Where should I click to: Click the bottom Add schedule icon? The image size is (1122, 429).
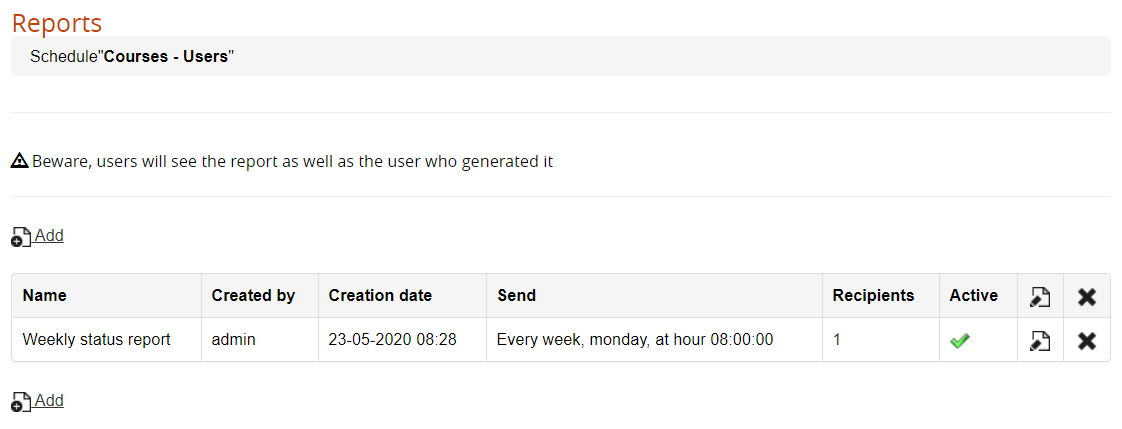click(20, 402)
